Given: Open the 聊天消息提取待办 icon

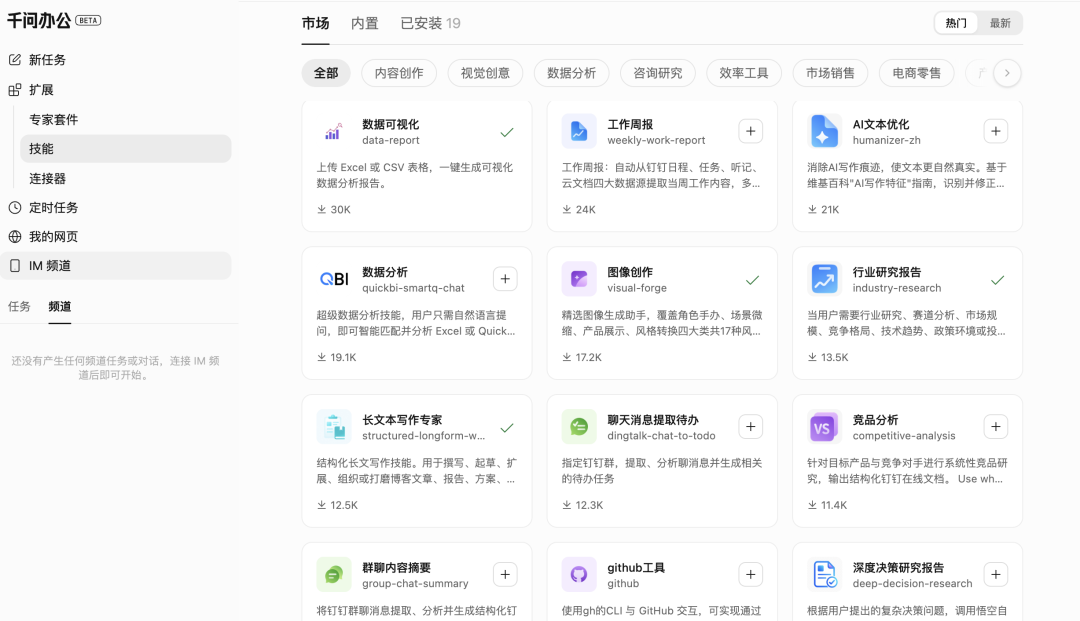Looking at the screenshot, I should click(x=579, y=427).
